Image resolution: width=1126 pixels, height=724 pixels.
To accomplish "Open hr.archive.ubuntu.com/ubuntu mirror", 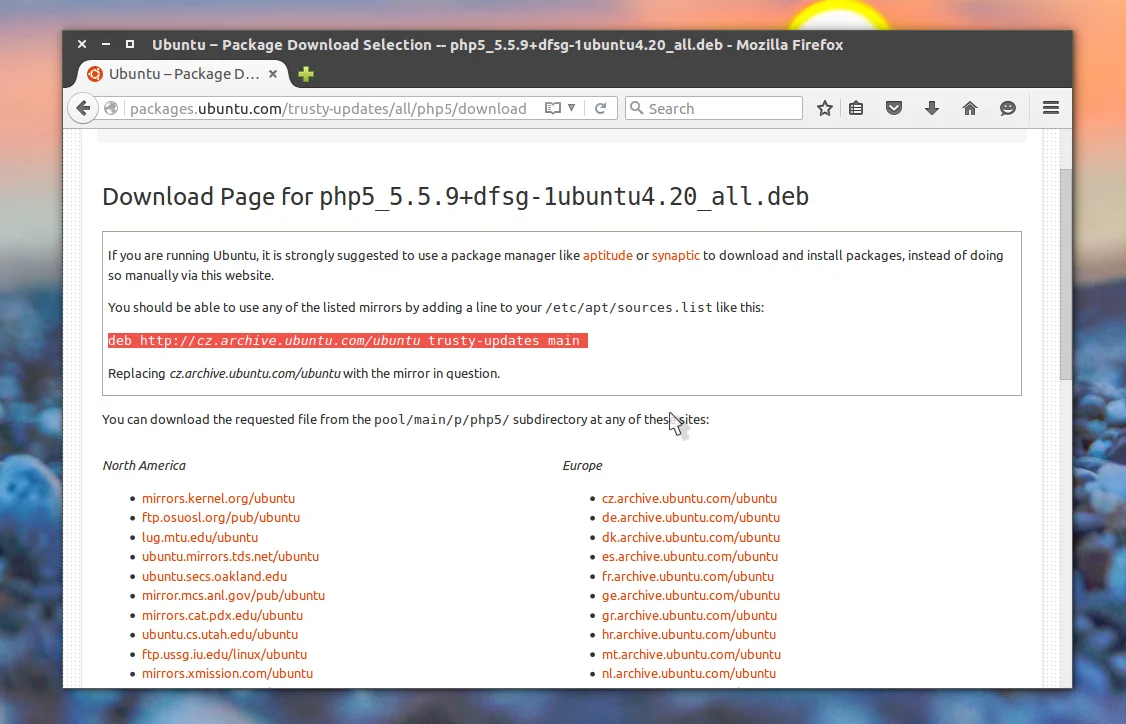I will pyautogui.click(x=689, y=634).
